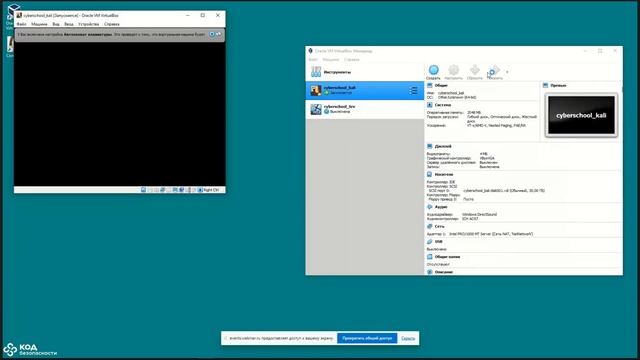Click the Дисплей section title link
The height and width of the screenshot is (360, 640).
(443, 146)
